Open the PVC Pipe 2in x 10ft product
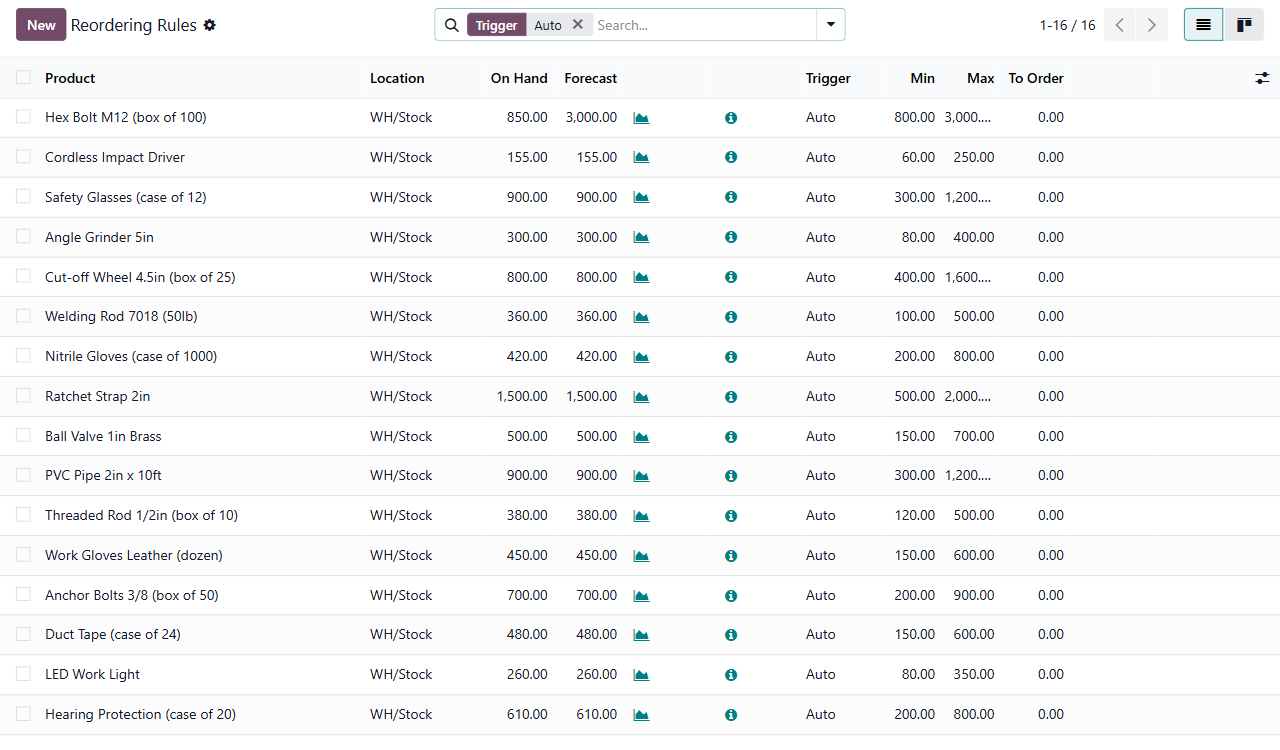The height and width of the screenshot is (750, 1280). click(x=103, y=476)
